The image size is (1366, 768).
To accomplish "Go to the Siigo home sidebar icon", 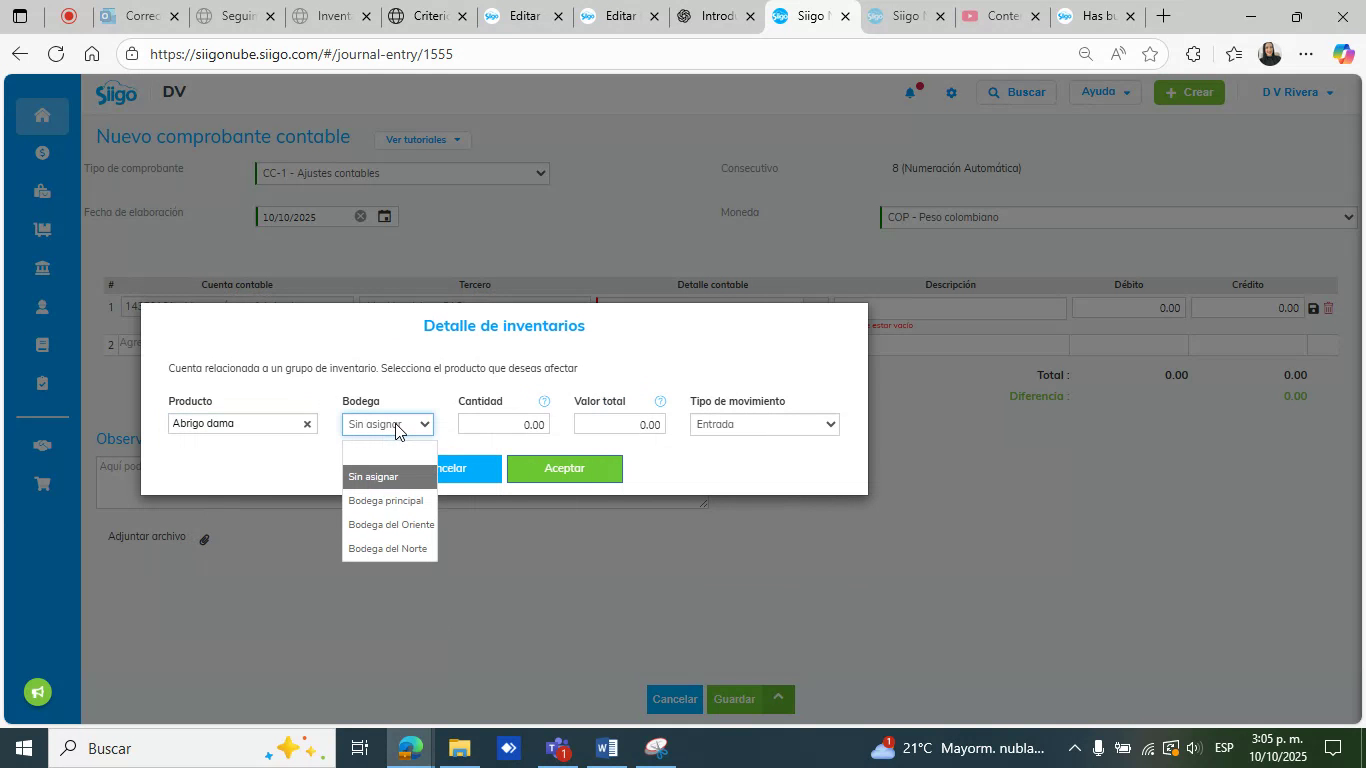I will (x=42, y=115).
